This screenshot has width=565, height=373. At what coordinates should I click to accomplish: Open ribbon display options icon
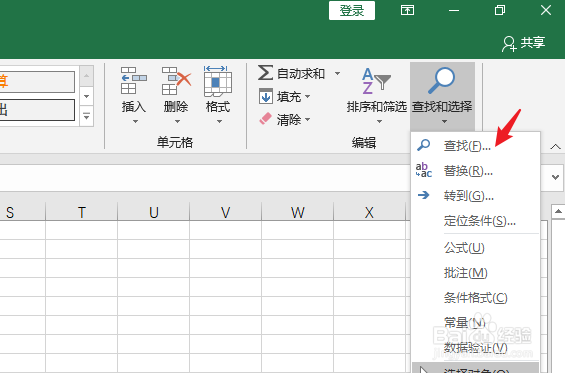click(407, 10)
